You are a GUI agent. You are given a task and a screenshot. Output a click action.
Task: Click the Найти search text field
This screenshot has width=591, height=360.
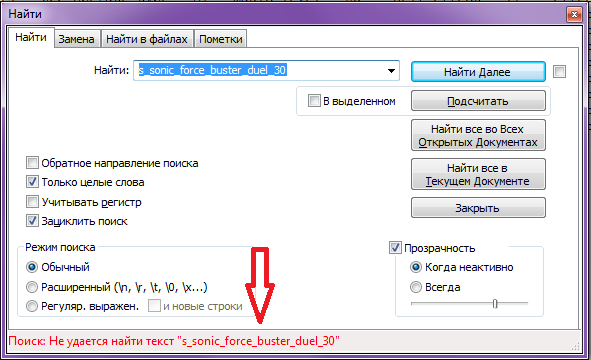(266, 70)
